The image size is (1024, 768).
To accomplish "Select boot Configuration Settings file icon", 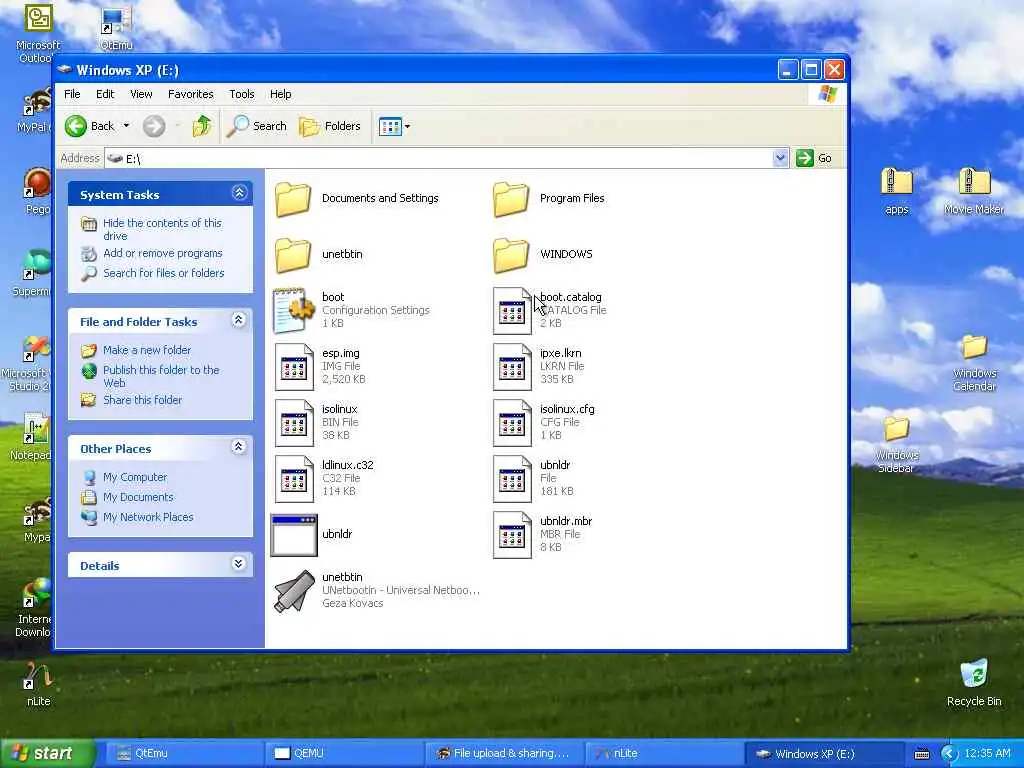I will tap(294, 311).
